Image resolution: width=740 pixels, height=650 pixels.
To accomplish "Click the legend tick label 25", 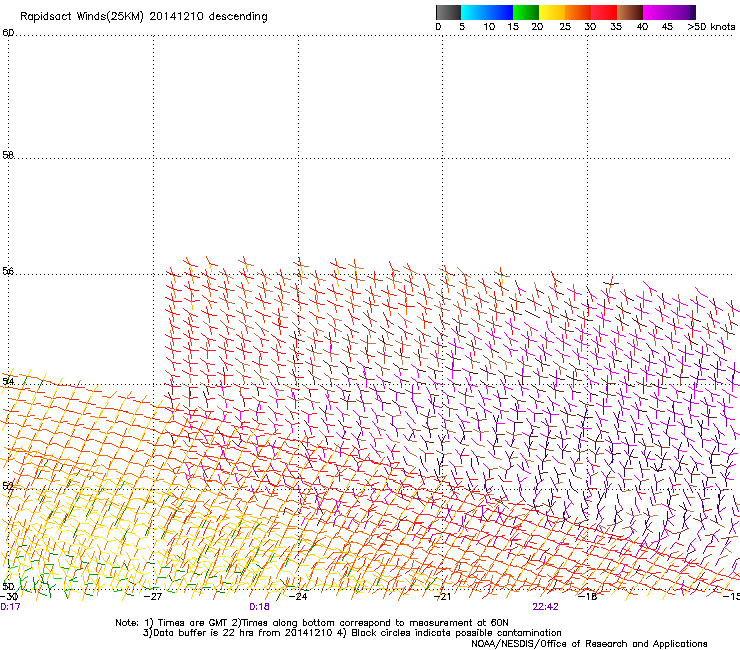I will point(564,27).
